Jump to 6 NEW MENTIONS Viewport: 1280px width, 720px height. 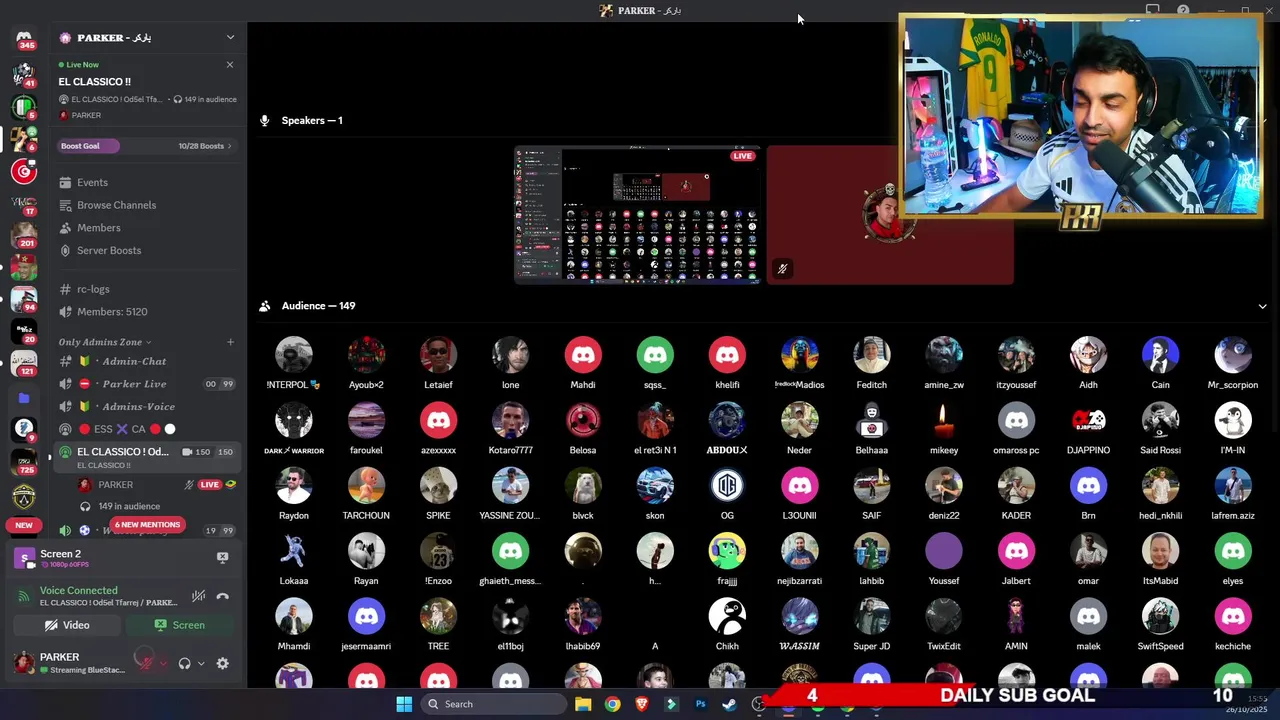147,525
